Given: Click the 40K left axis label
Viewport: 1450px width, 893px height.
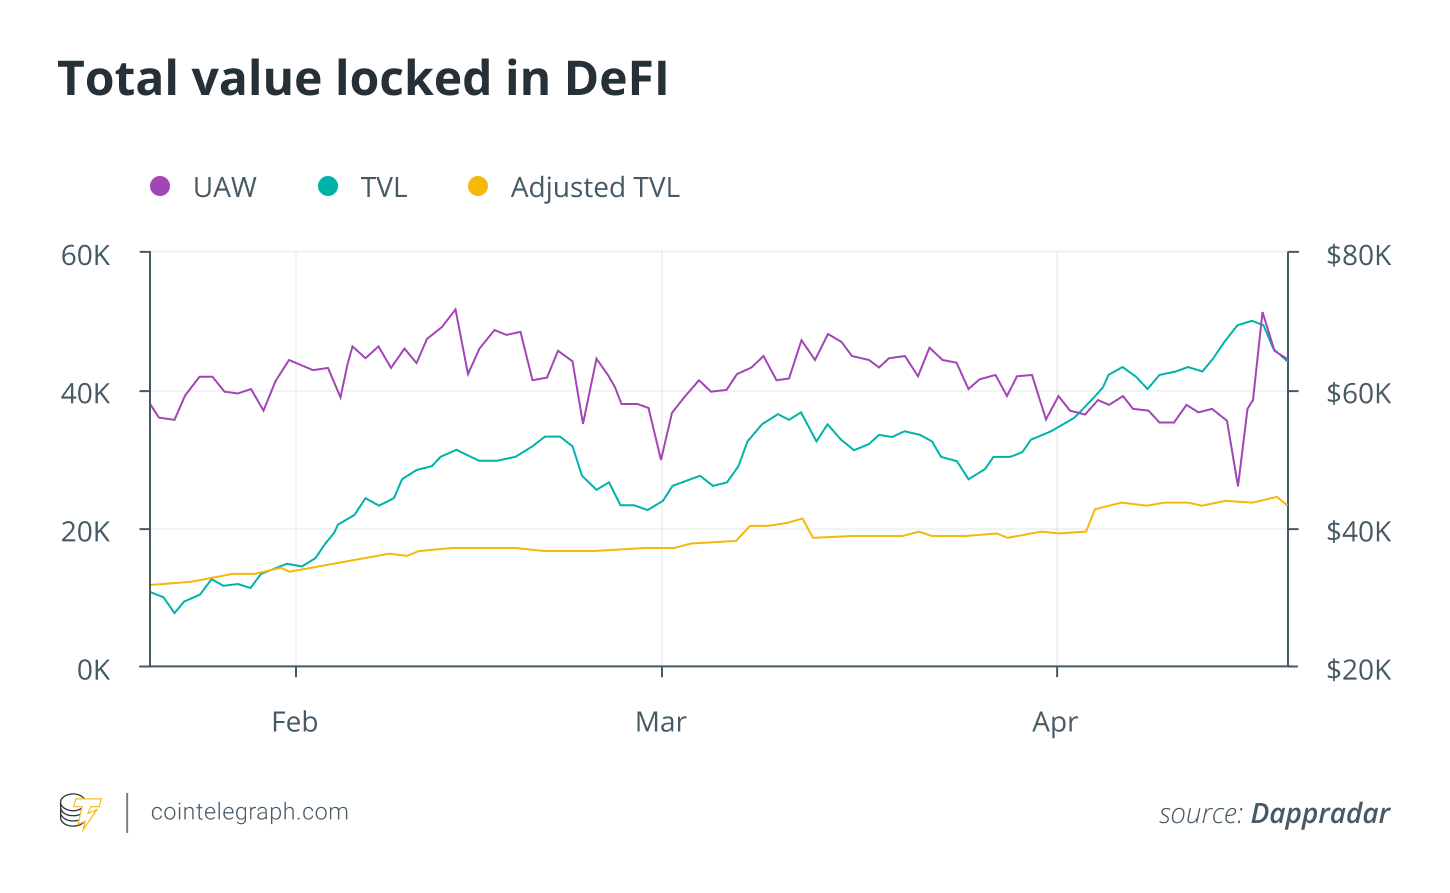Looking at the screenshot, I should coord(86,393).
